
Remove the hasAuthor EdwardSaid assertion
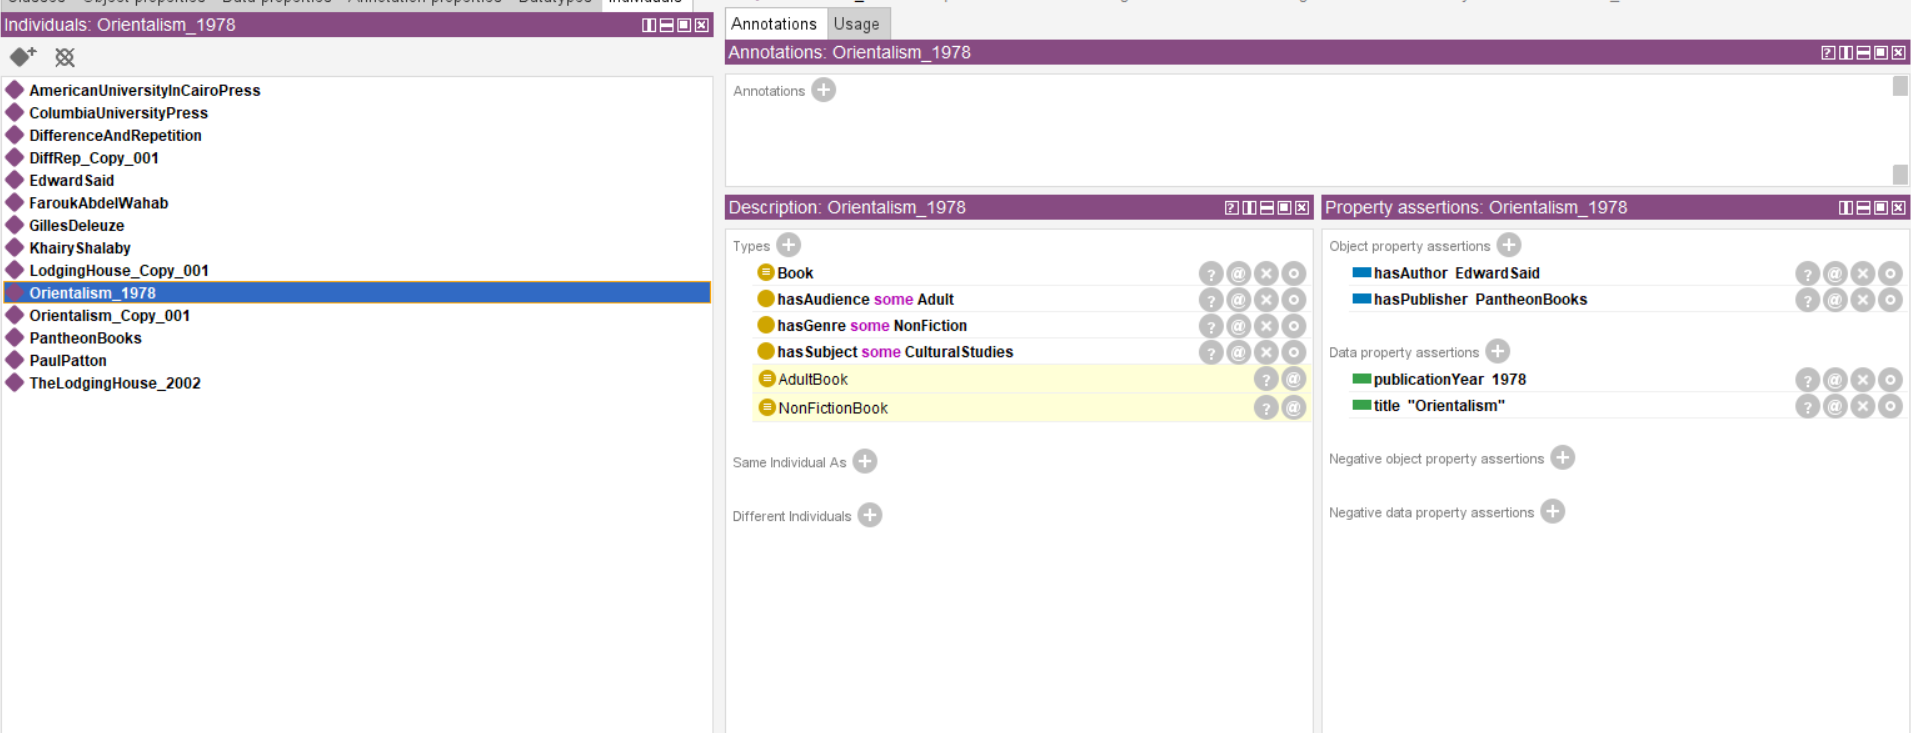[1862, 273]
